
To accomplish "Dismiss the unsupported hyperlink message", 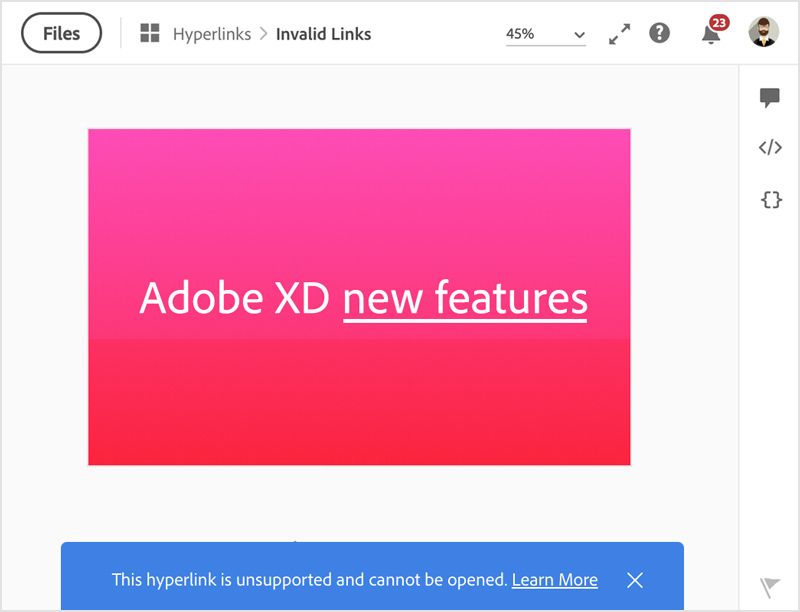I will click(x=635, y=580).
